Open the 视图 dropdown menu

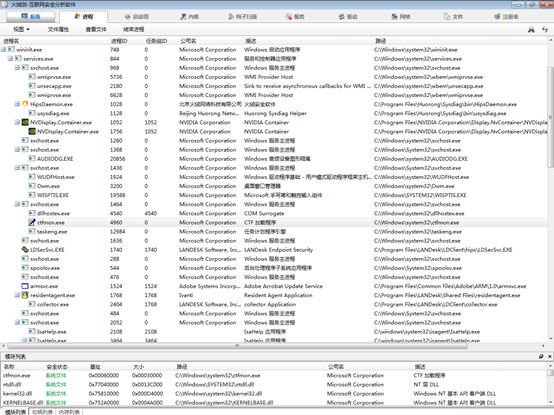[21, 29]
